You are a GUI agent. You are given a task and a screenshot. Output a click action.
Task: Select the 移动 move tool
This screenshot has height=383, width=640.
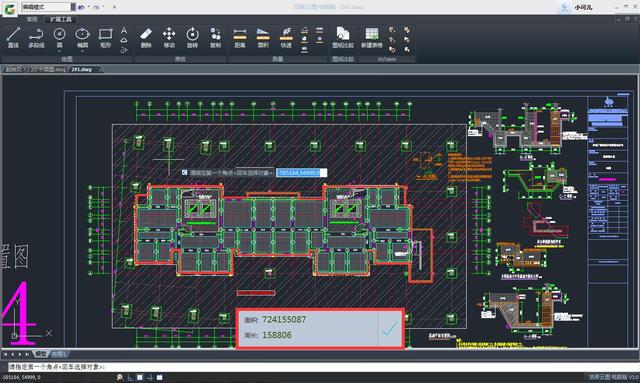click(x=169, y=38)
